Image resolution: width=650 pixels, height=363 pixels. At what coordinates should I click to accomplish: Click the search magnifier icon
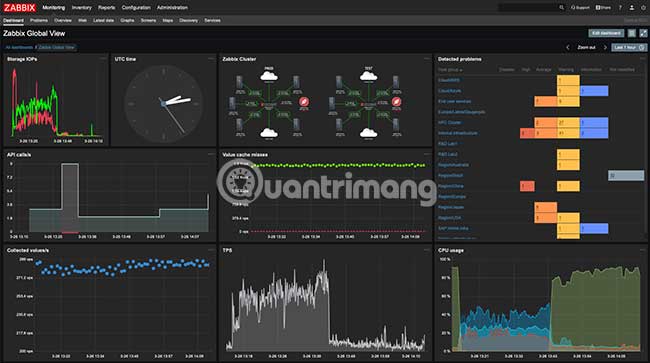562,7
